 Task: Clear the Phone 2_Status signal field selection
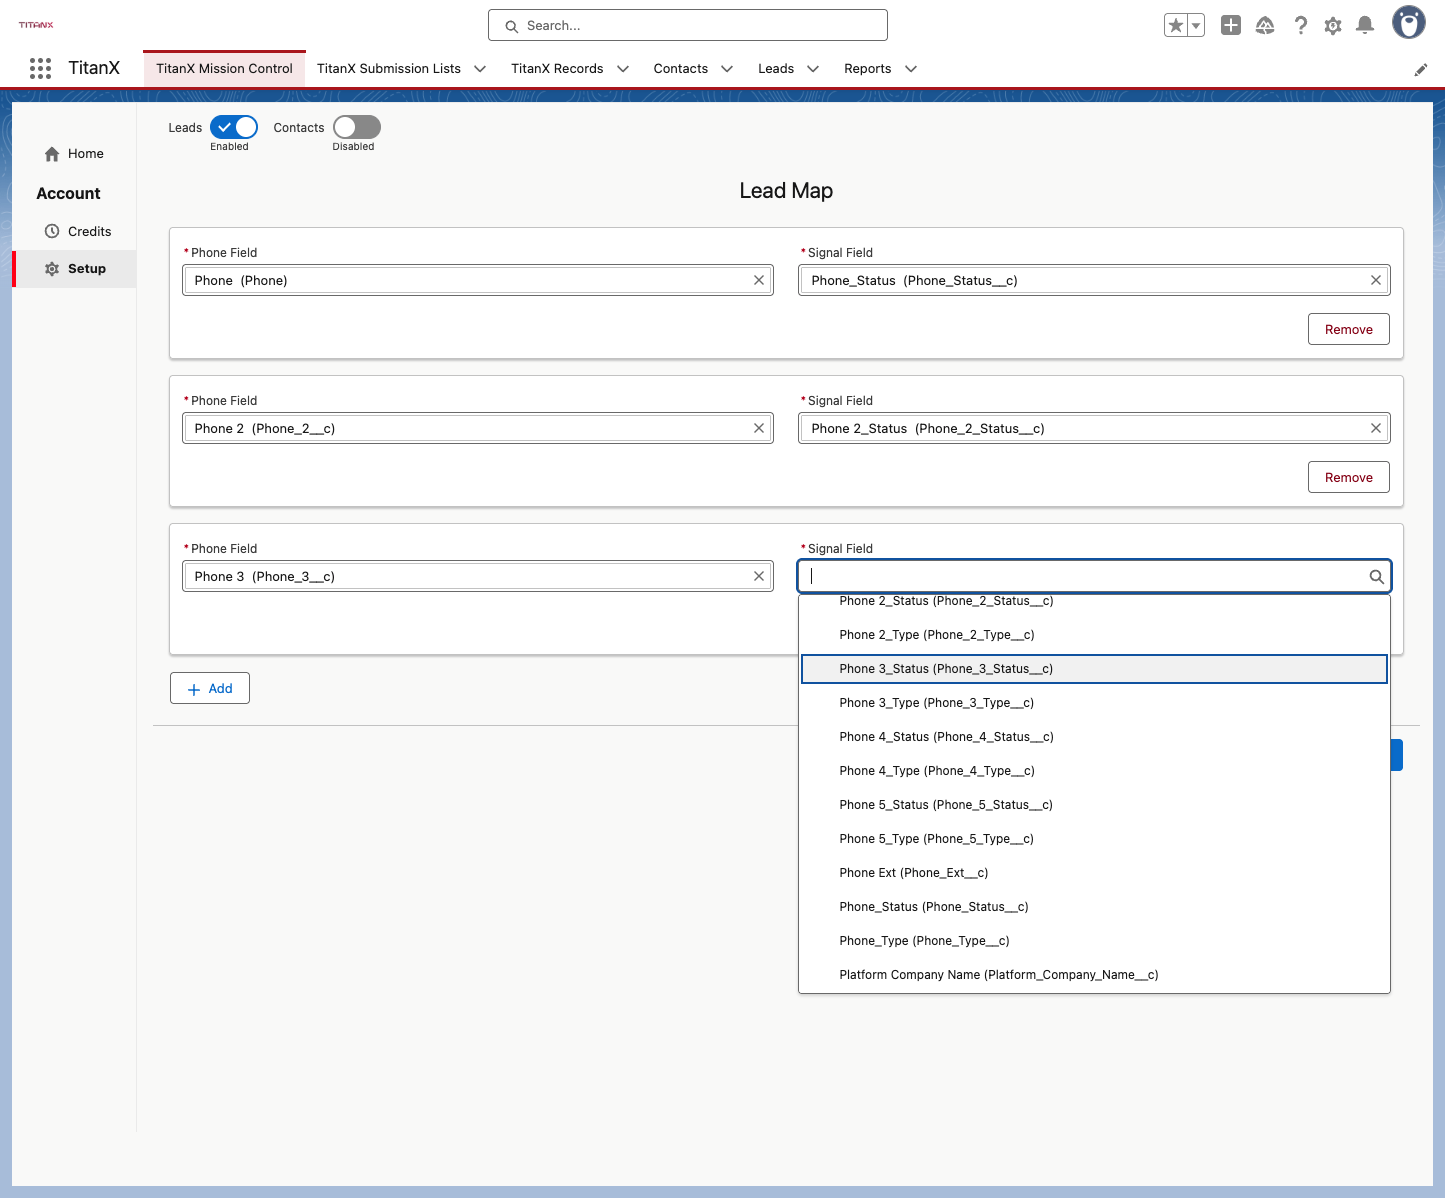click(x=1376, y=428)
